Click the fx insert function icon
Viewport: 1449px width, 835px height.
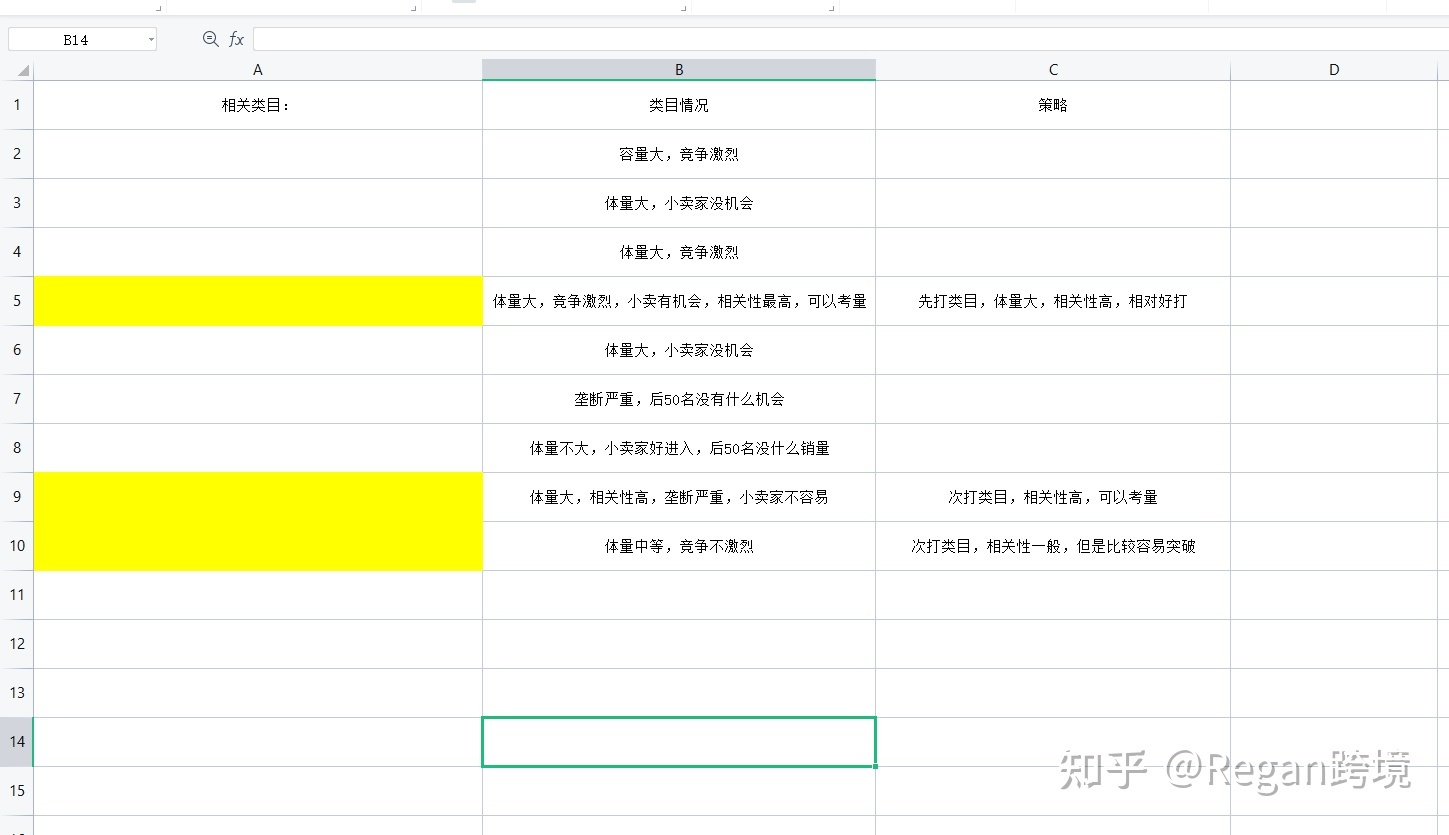(236, 39)
